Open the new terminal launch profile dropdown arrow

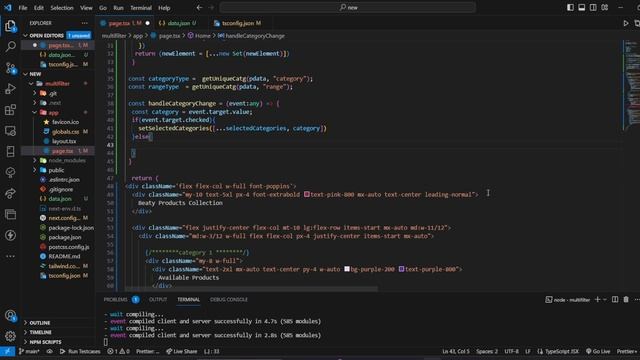[x=605, y=300]
